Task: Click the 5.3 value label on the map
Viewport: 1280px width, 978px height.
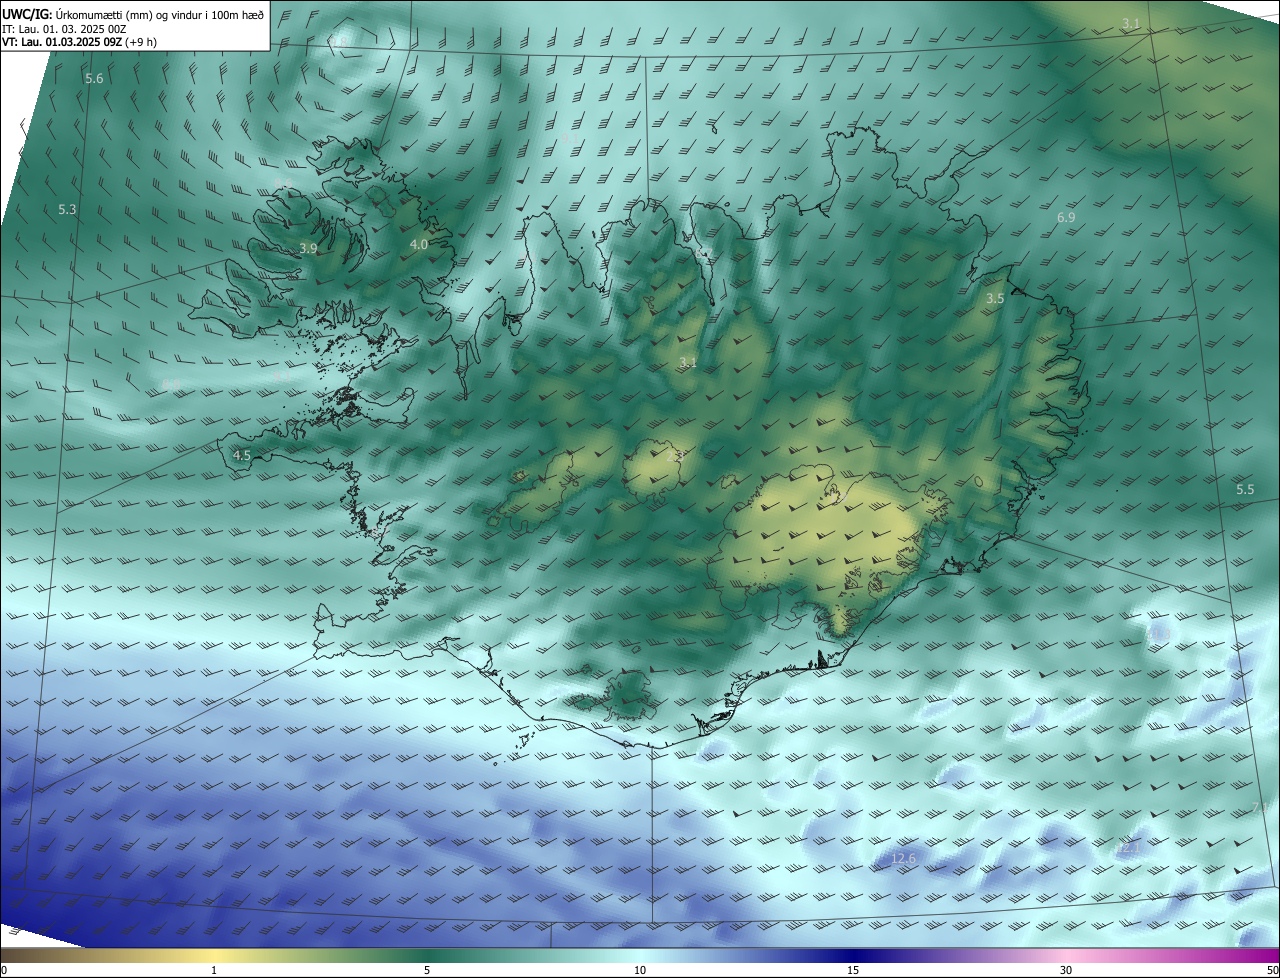Action: 67,209
